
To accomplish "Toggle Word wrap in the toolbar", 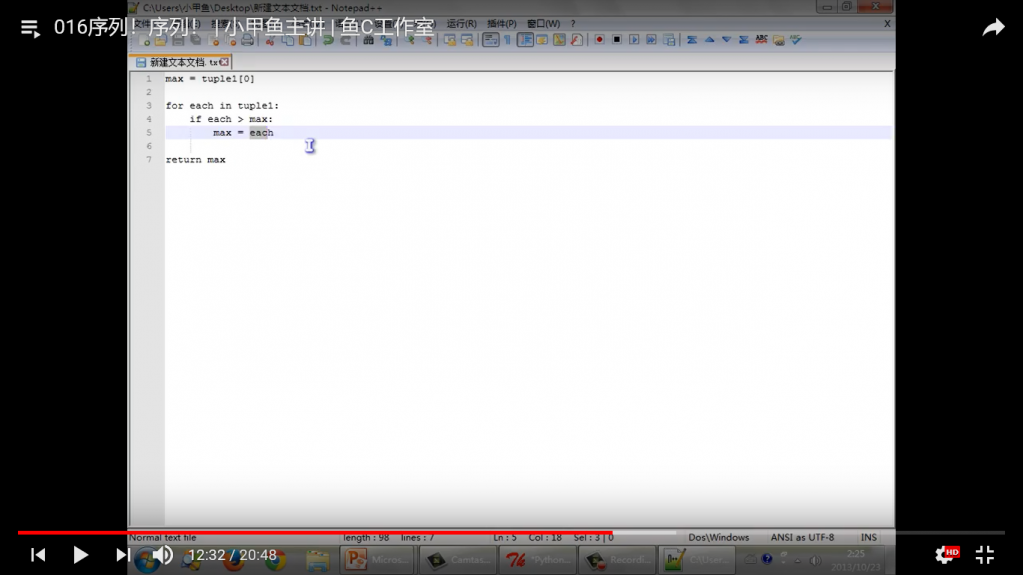I will 491,40.
